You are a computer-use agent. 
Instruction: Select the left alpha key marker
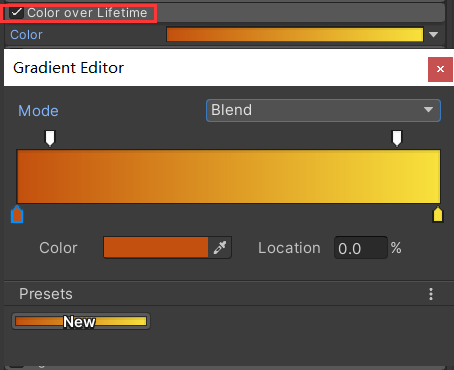pyautogui.click(x=50, y=138)
